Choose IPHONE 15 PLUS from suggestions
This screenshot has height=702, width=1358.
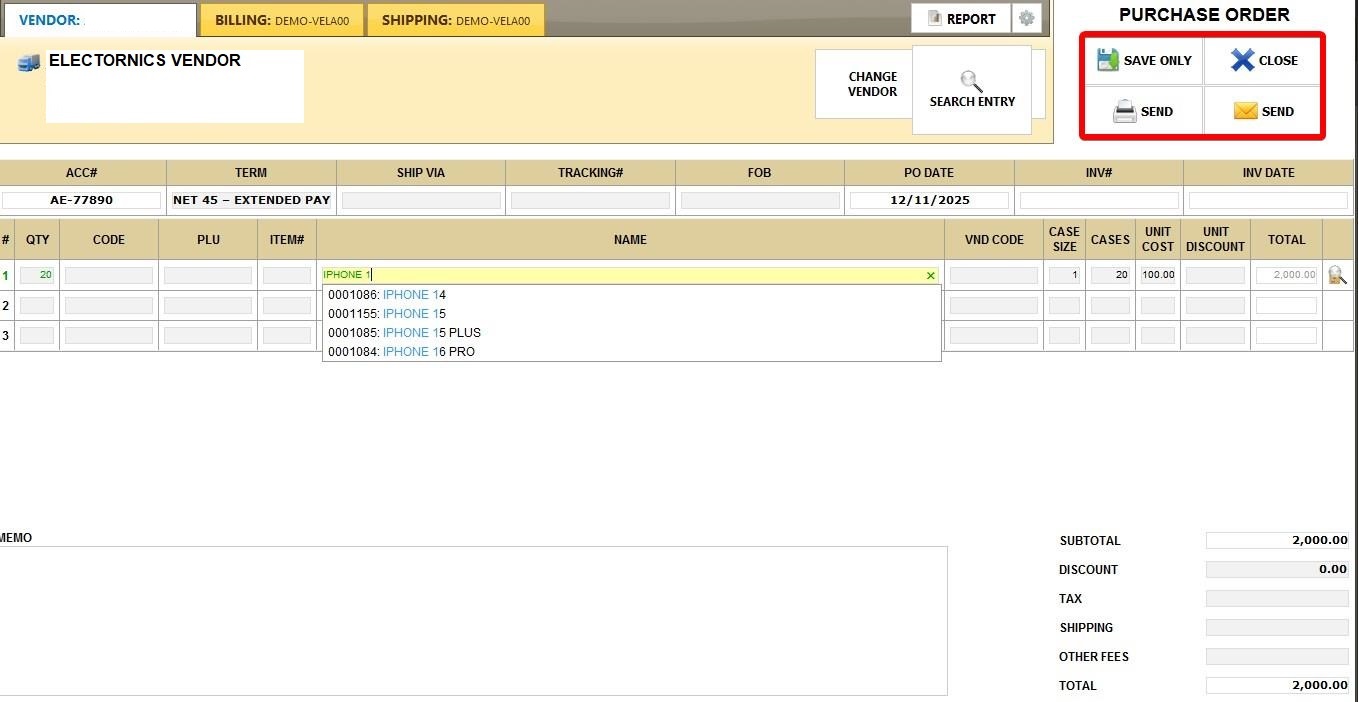click(x=404, y=333)
